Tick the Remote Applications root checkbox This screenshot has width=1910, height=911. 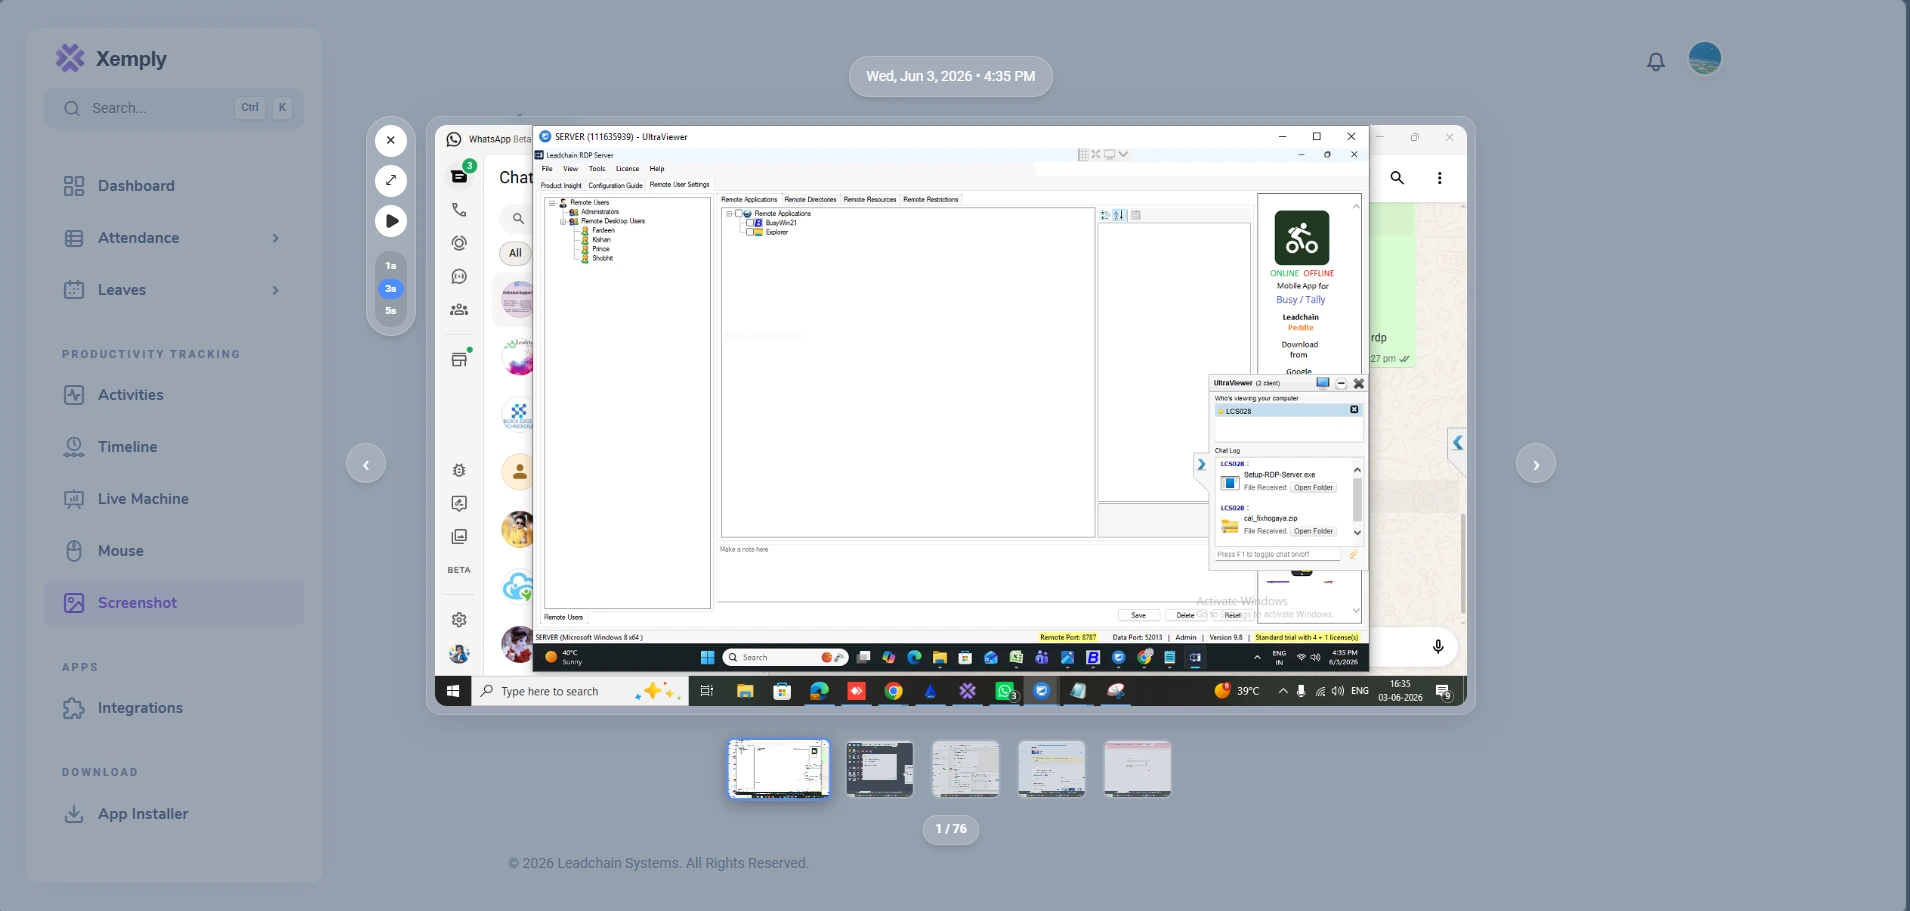738,214
